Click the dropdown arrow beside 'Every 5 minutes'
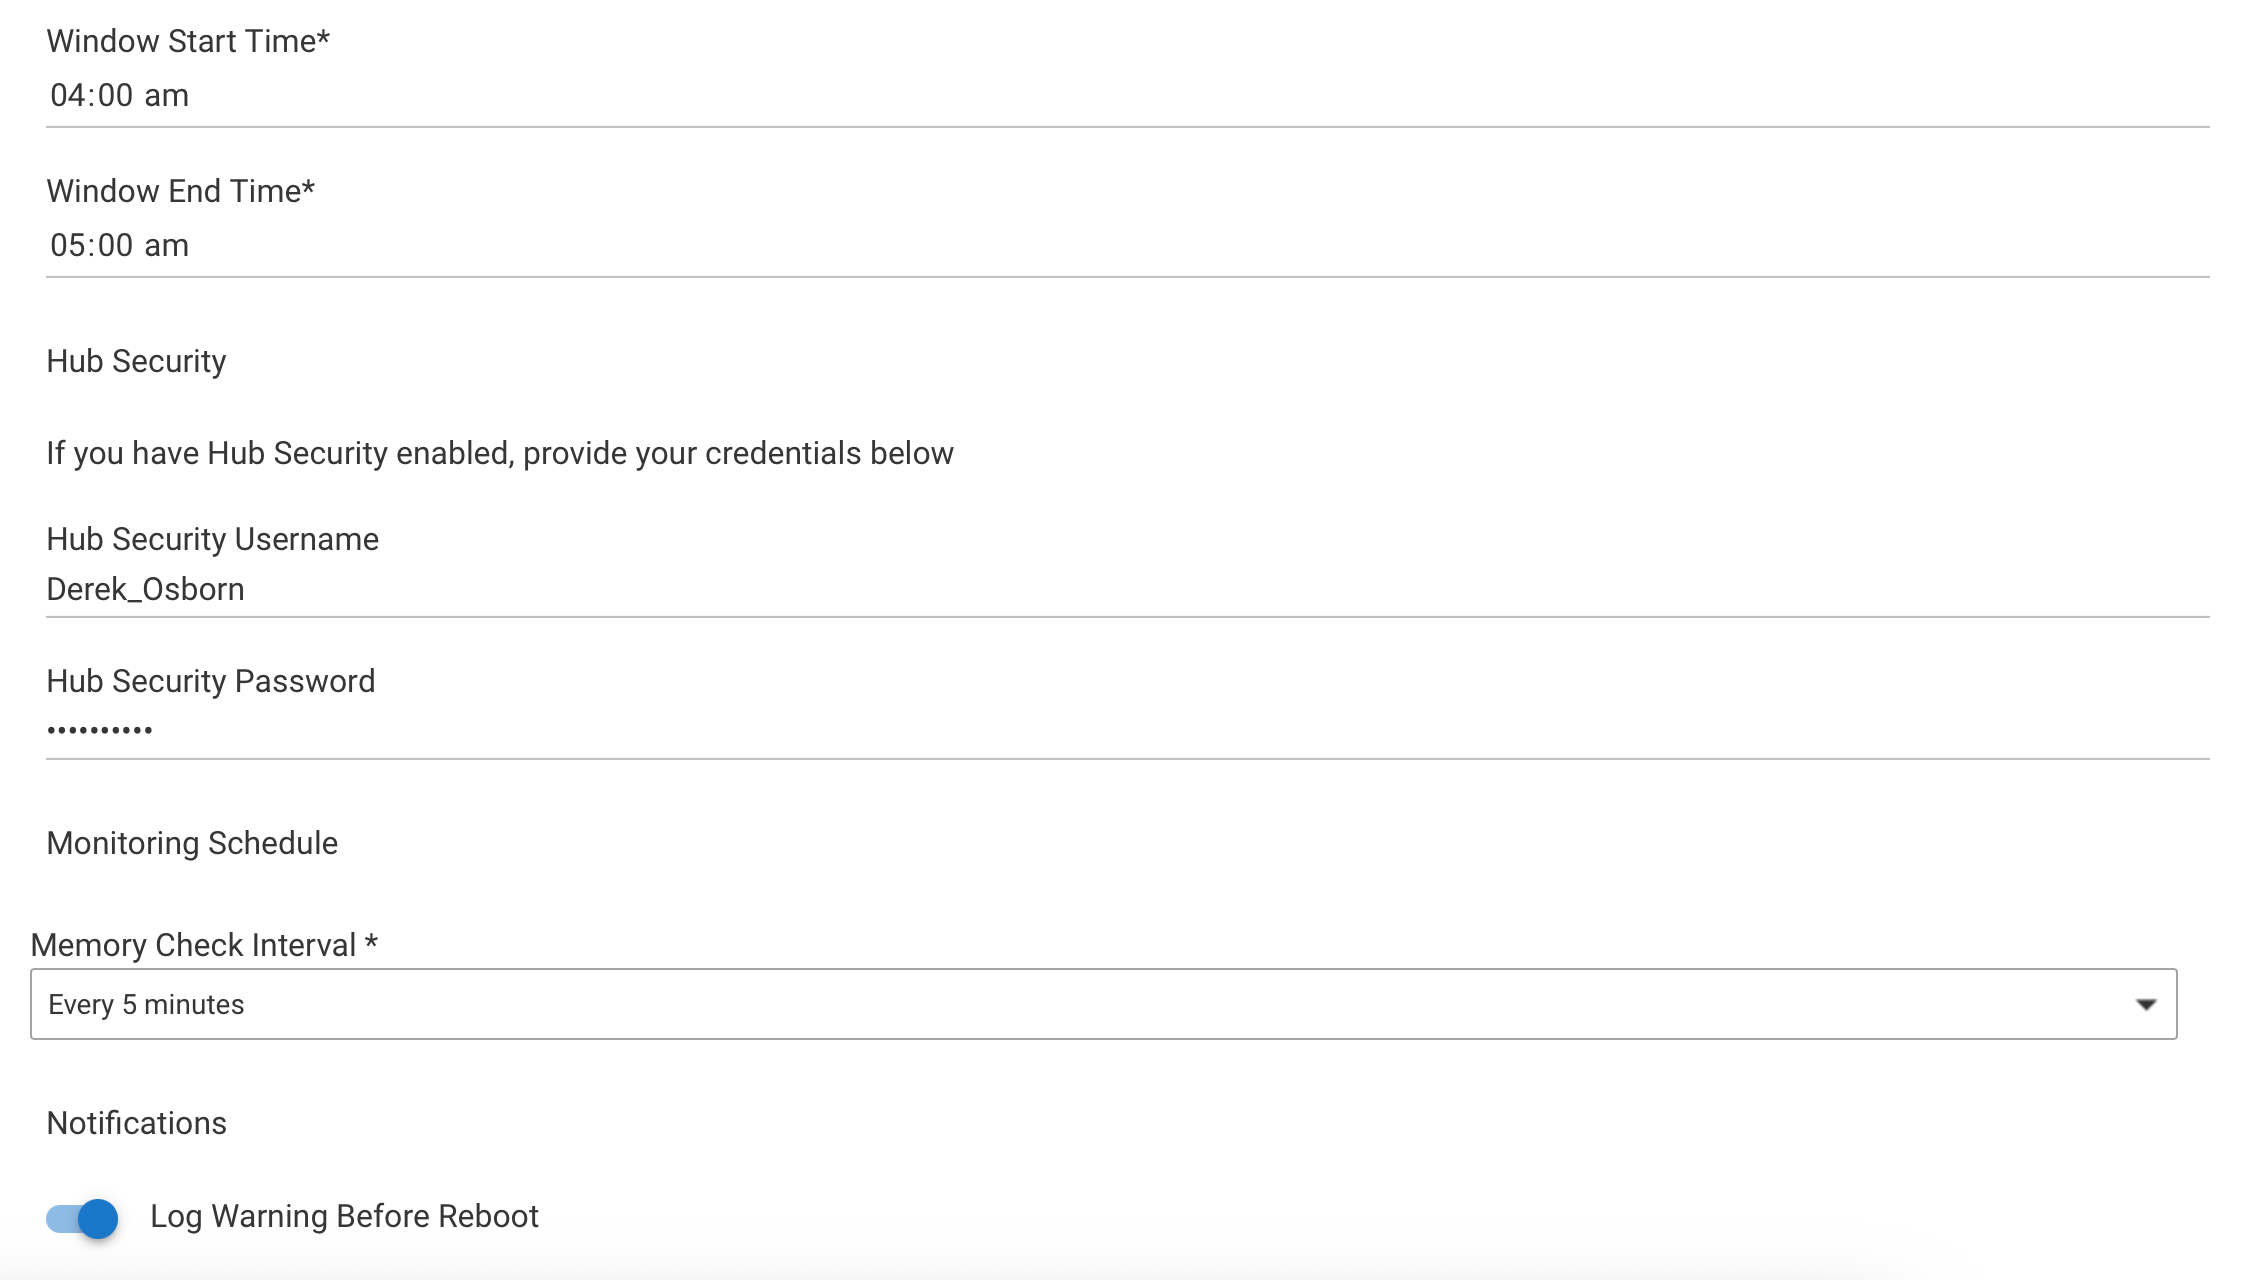 click(x=2145, y=1004)
